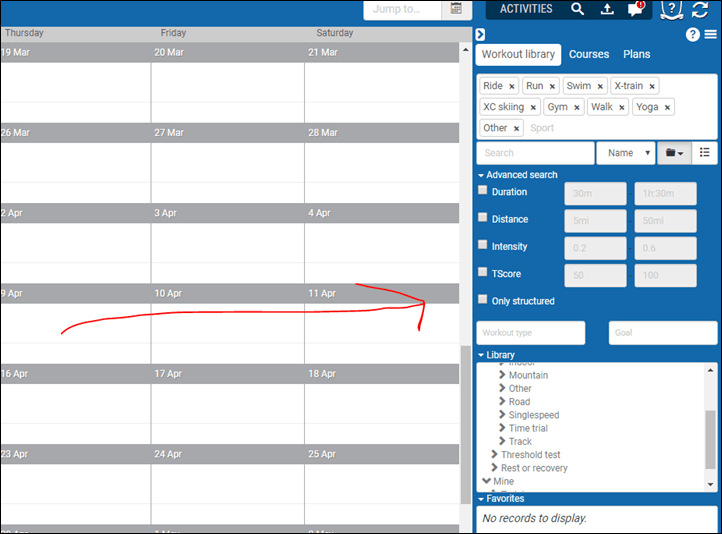Switch to list view icon
722x534 pixels.
[705, 153]
